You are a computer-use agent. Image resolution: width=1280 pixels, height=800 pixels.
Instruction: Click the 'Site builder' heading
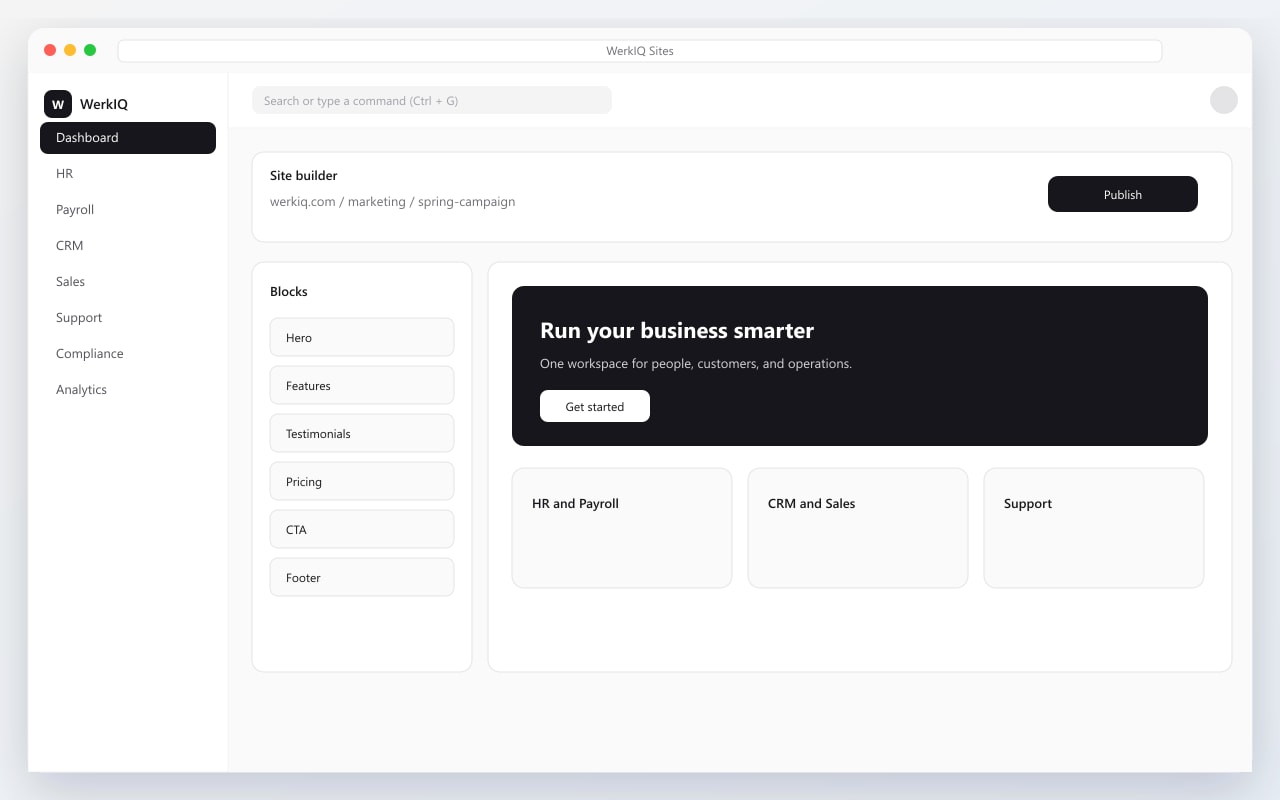[304, 176]
